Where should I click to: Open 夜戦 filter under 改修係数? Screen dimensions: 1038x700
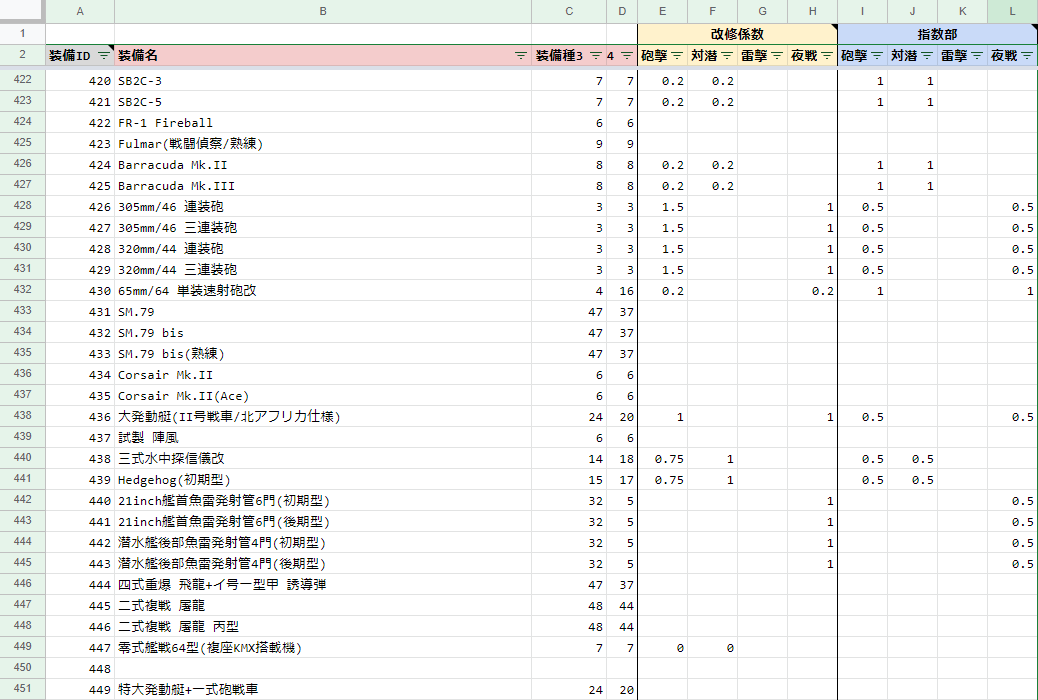click(x=827, y=56)
